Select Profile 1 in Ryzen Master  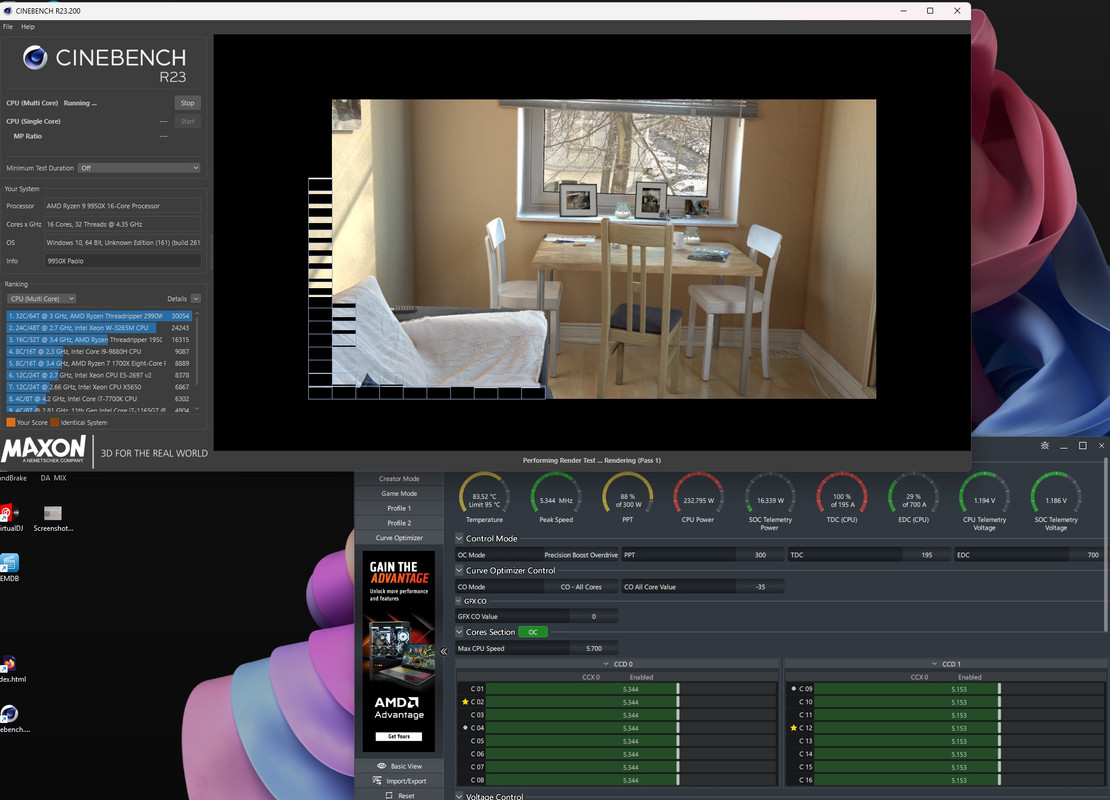pos(399,508)
